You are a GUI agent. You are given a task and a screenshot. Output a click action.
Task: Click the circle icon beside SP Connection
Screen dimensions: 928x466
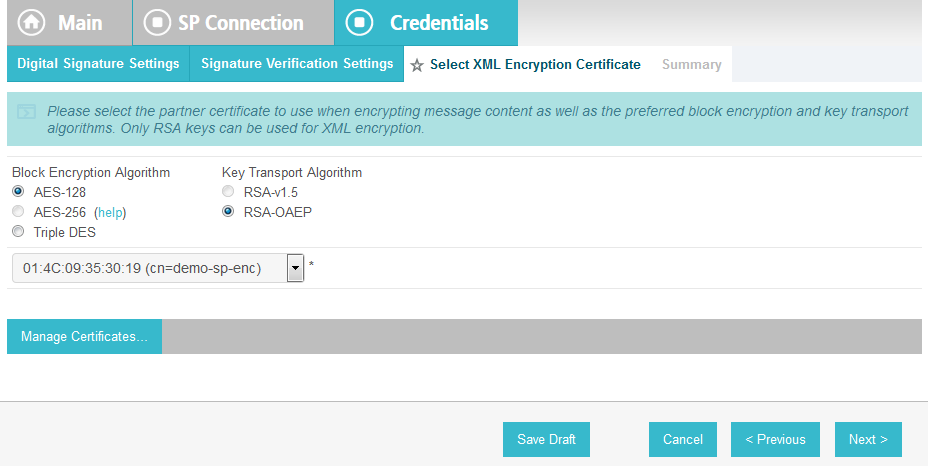[157, 23]
